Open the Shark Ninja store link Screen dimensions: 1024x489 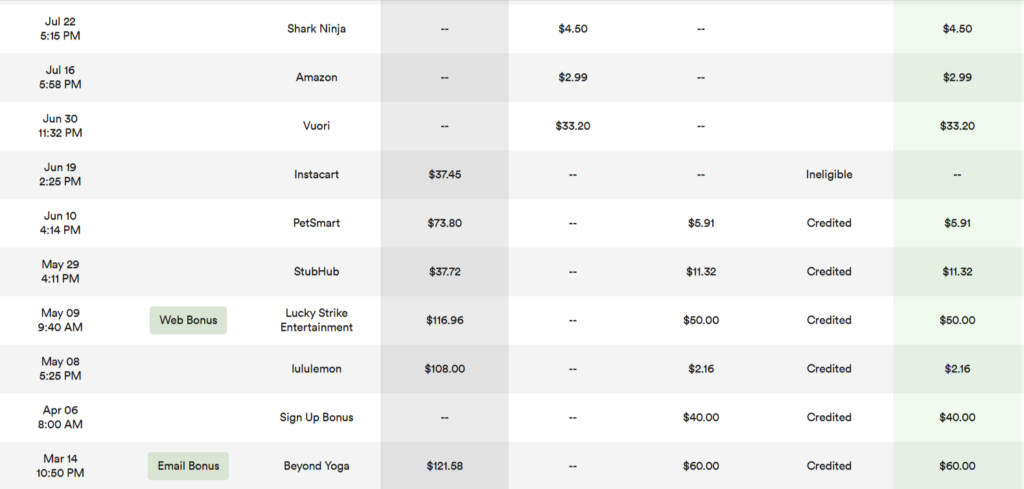coord(316,29)
